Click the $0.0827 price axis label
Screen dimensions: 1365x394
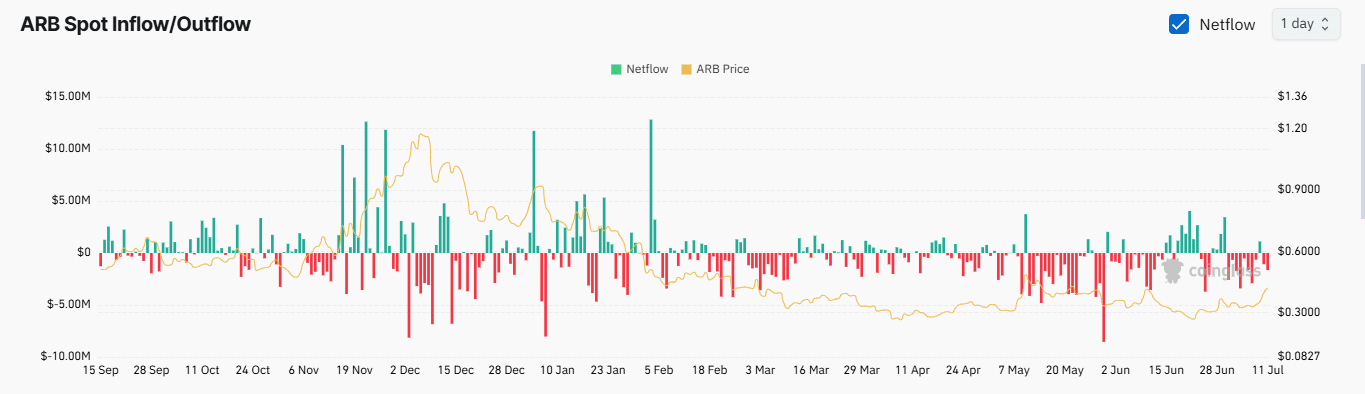tap(1299, 356)
